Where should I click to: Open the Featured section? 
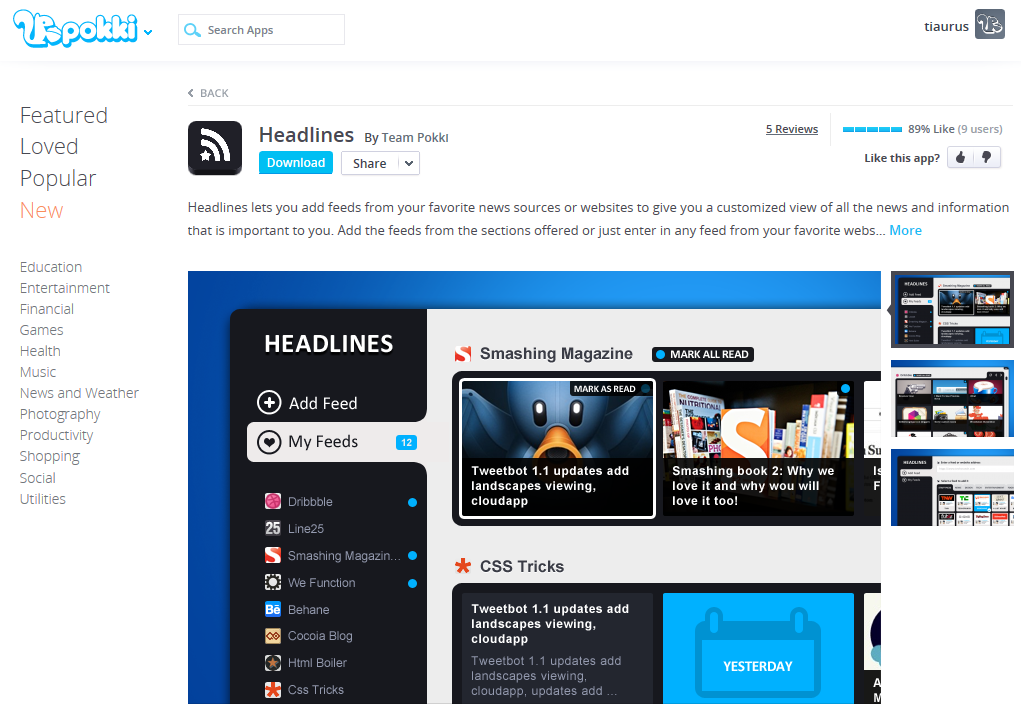pos(64,115)
